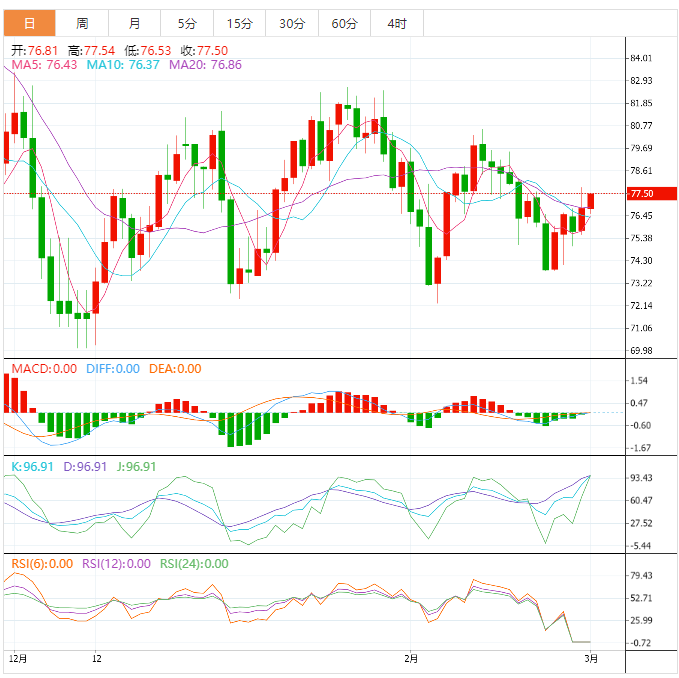Viewport: 679px width, 678px height.
Task: Switch to the 5分 interval tab
Action: 187,23
